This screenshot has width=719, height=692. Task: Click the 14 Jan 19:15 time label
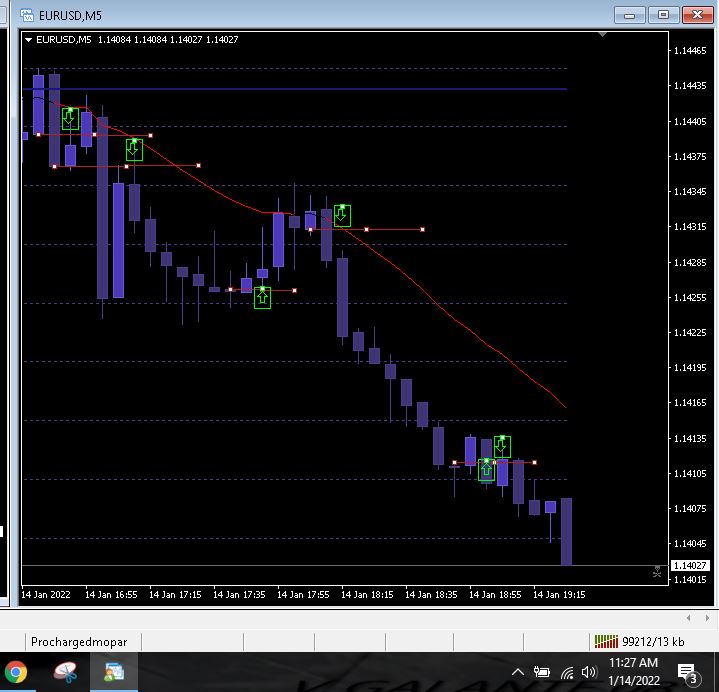coord(559,595)
